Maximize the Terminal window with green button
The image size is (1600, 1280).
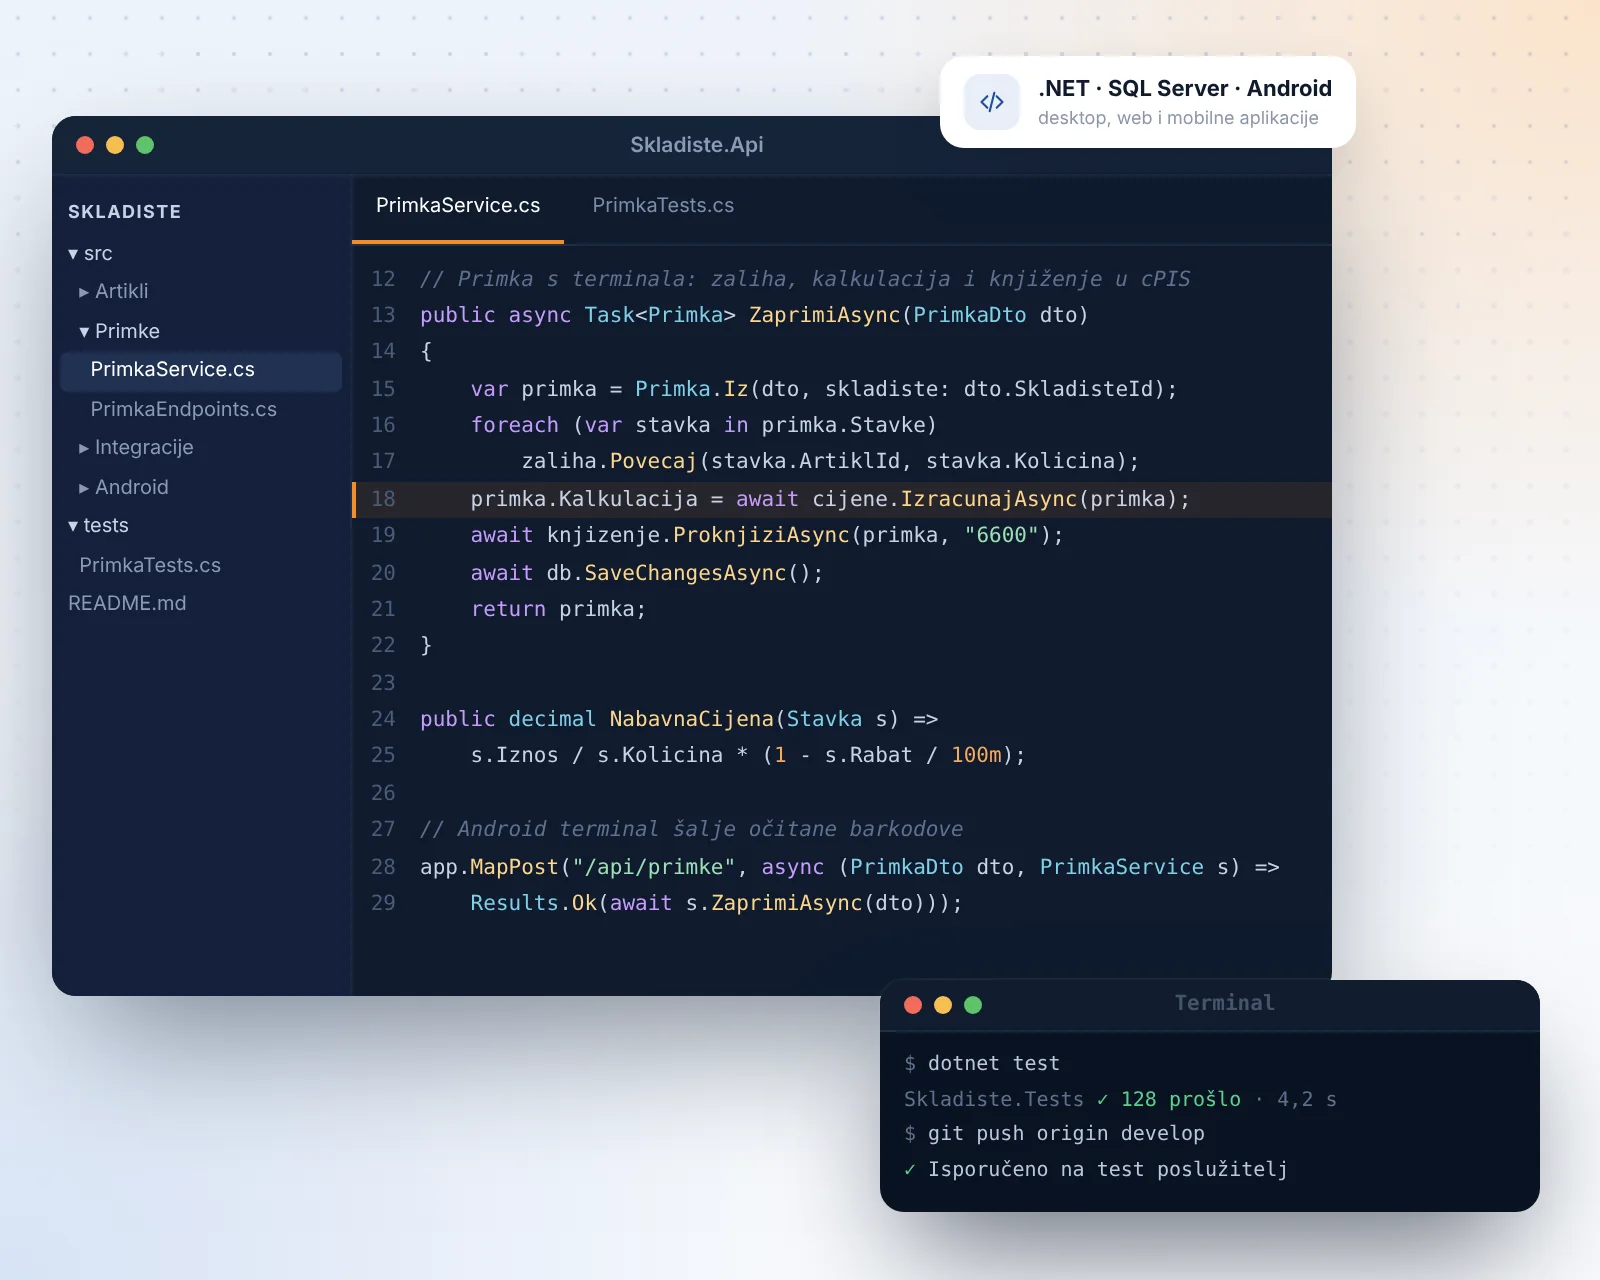coord(973,1005)
